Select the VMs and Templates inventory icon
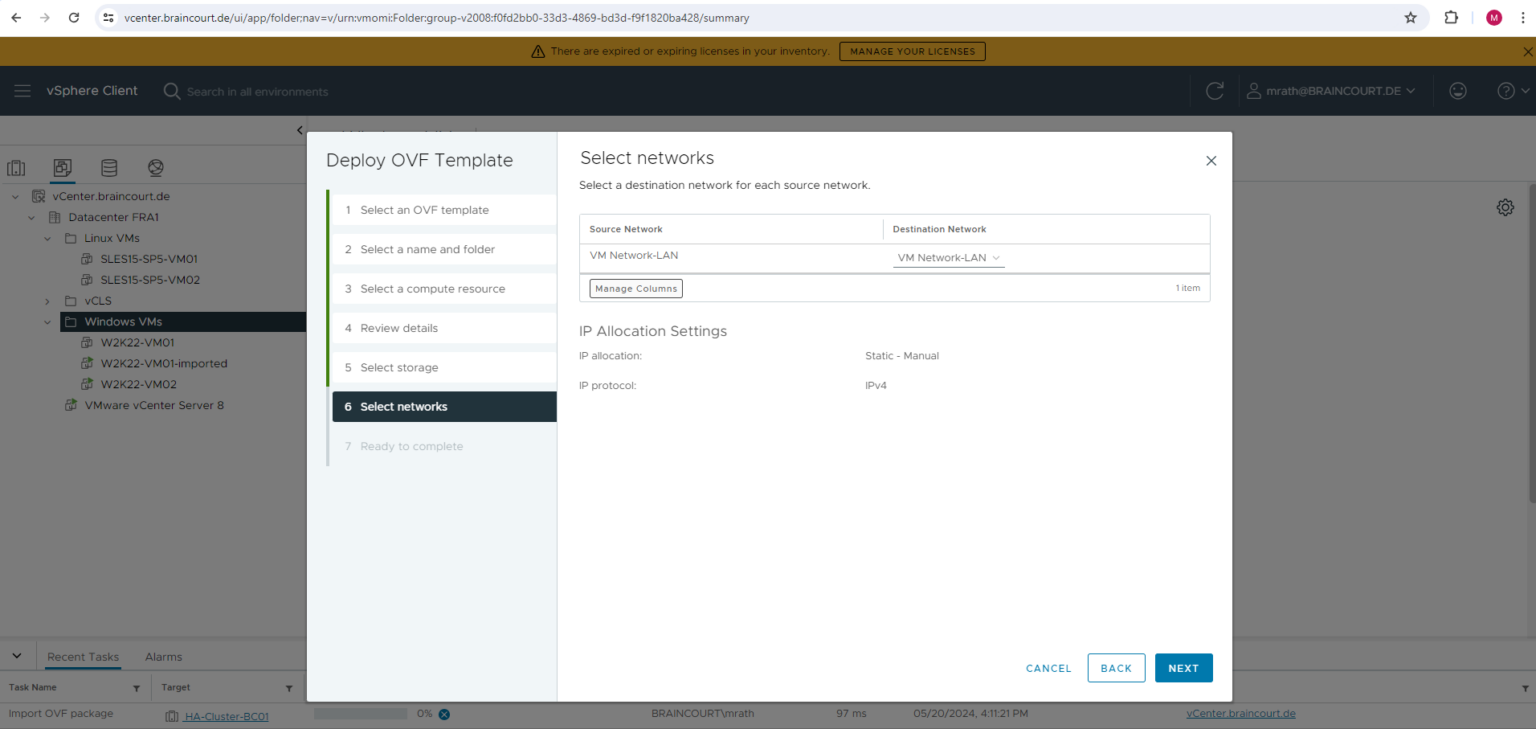 [x=62, y=168]
